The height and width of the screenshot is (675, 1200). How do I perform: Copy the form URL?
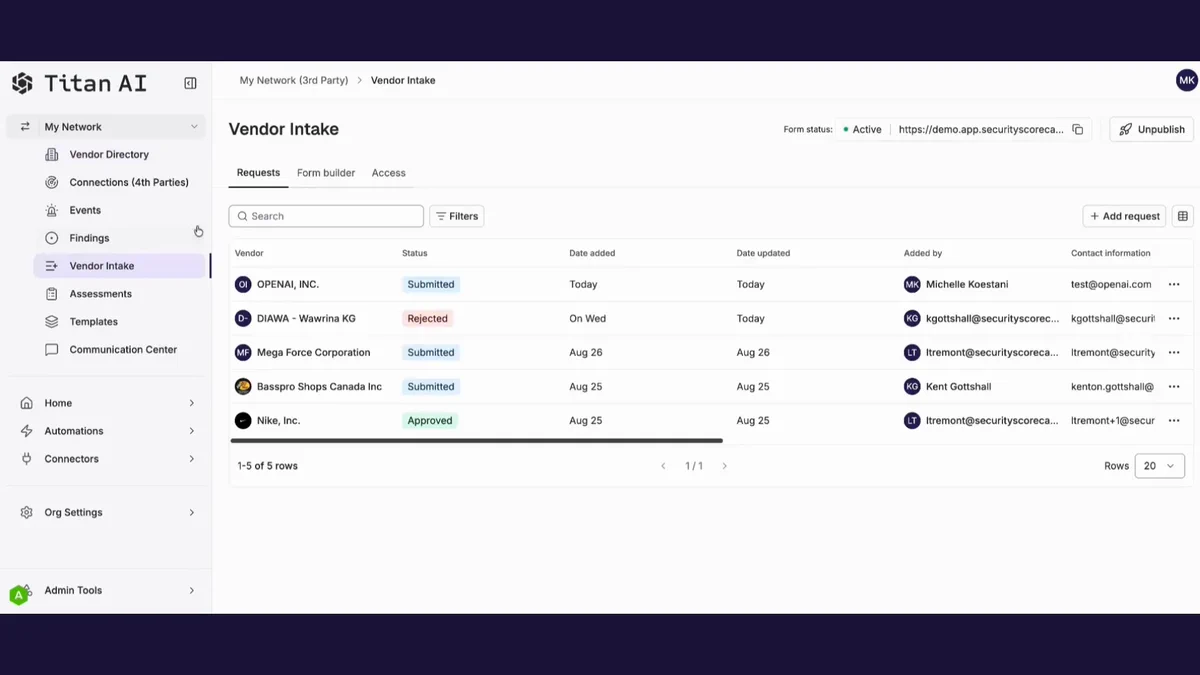pyautogui.click(x=1078, y=130)
